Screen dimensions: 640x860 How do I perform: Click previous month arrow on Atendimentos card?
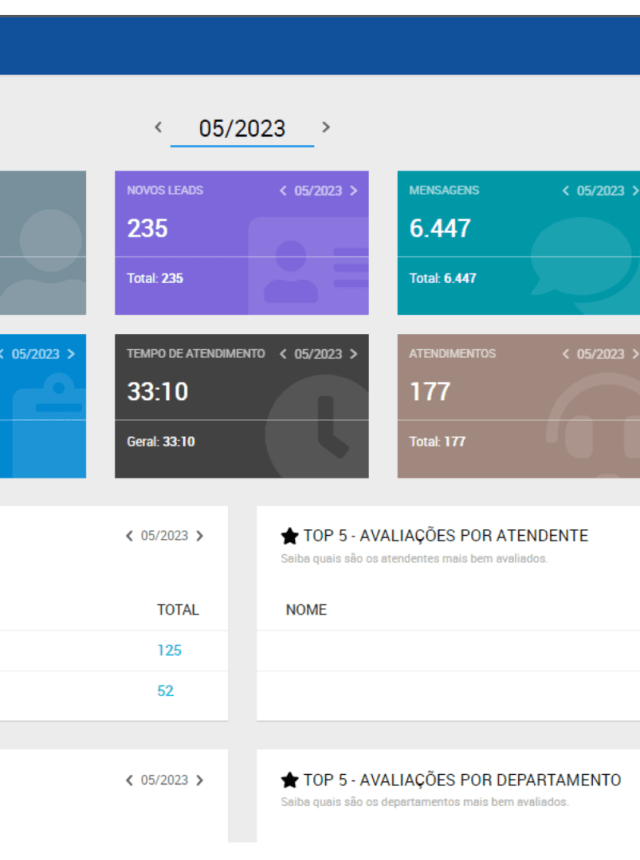tap(566, 354)
